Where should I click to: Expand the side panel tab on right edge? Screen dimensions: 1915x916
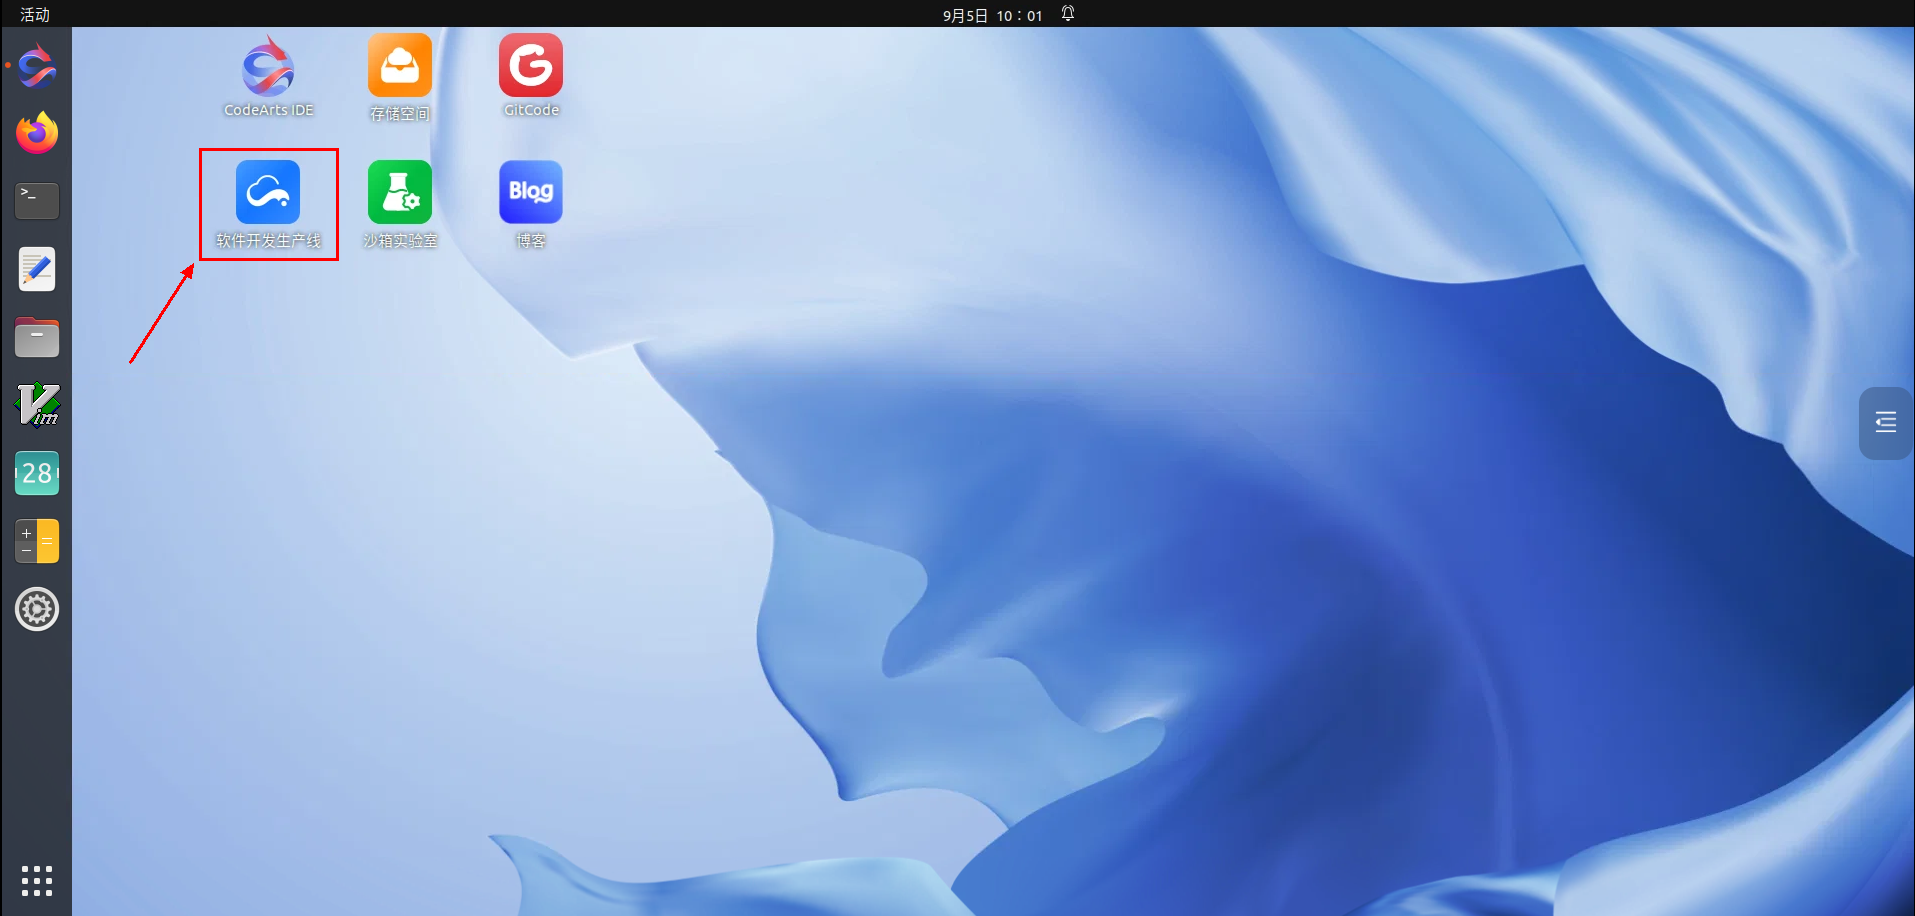point(1885,423)
